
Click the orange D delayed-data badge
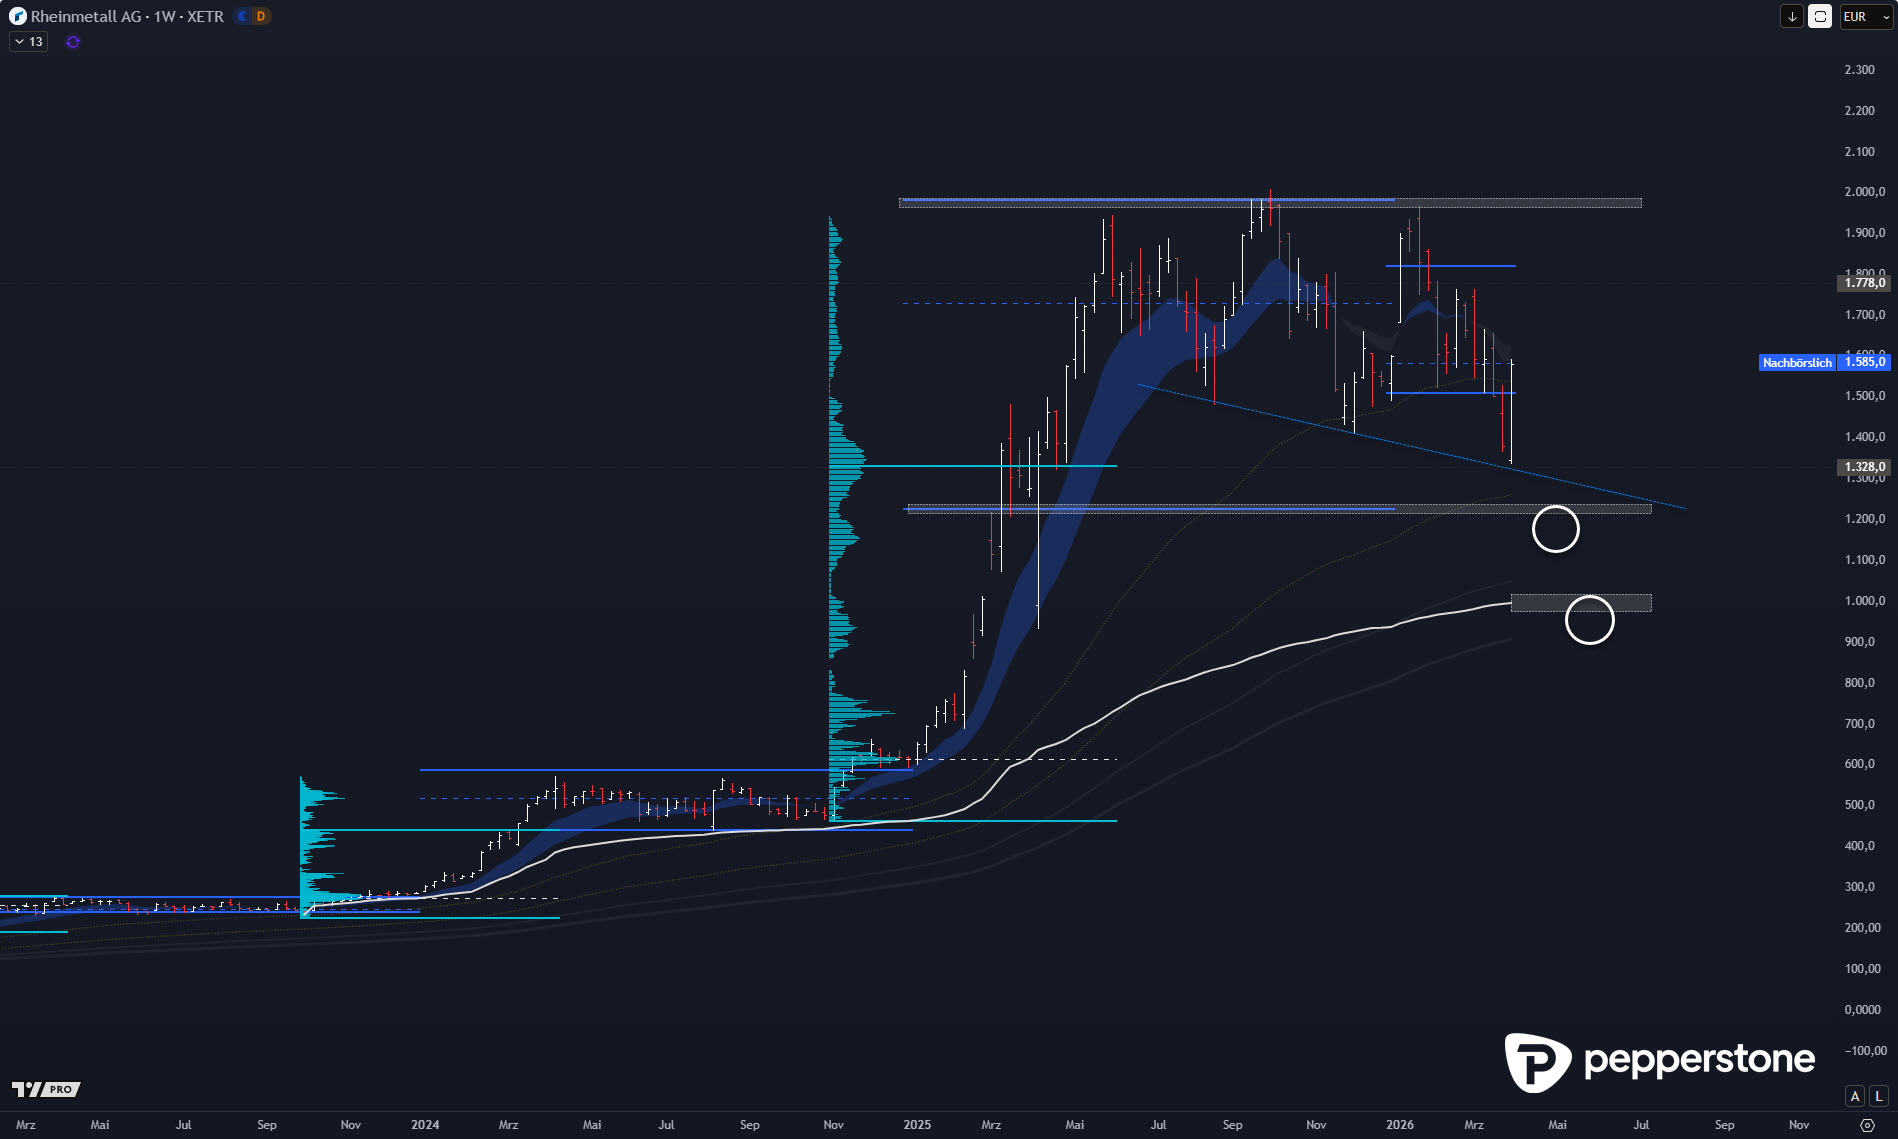[x=261, y=16]
